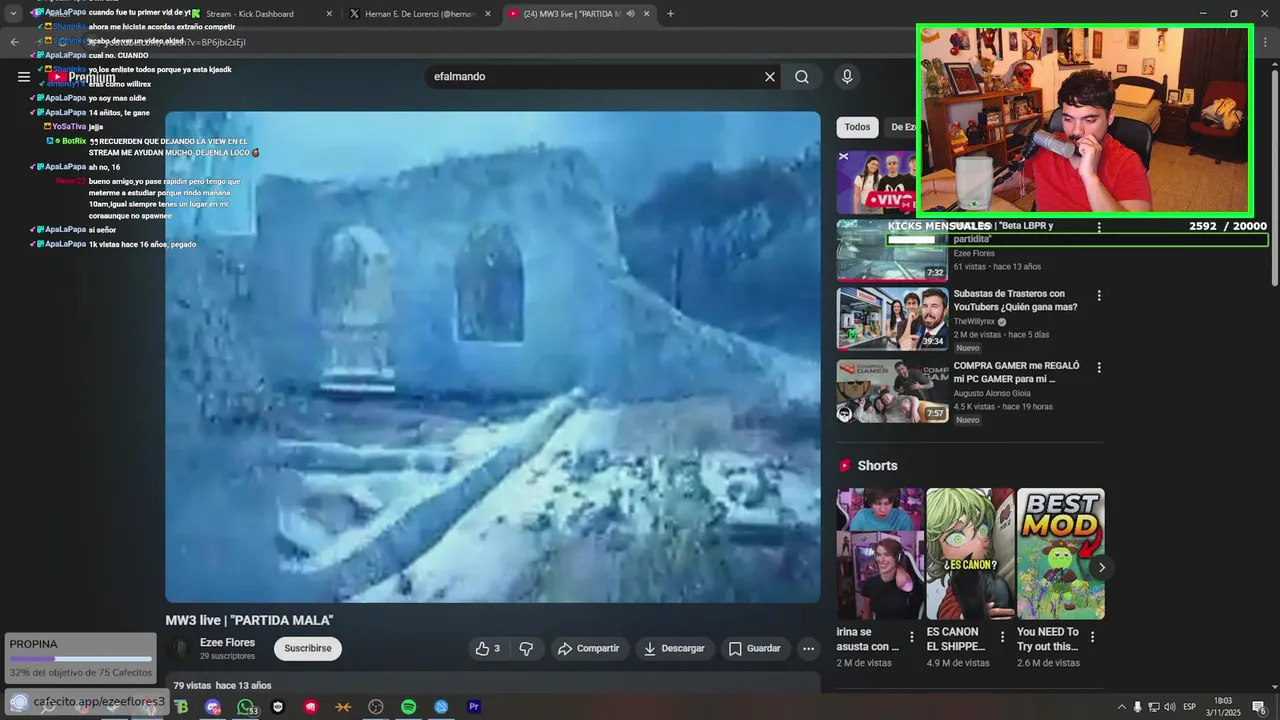
Task: Open the black shield icon taskbar app
Action: tap(278, 707)
